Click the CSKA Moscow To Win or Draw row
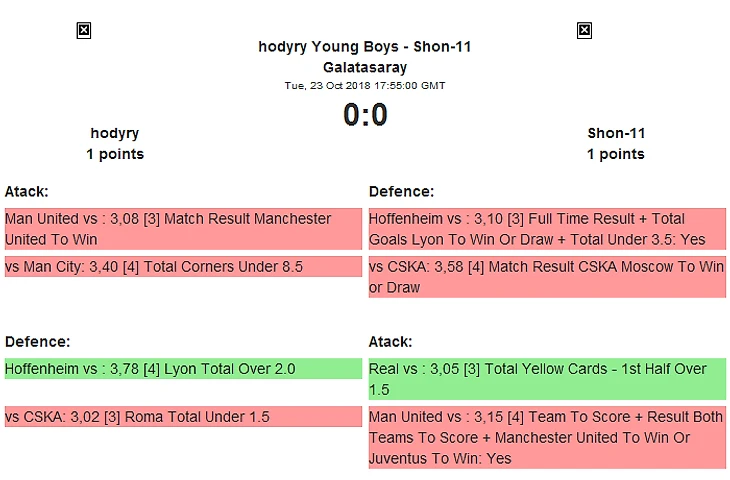730x480 pixels. click(x=547, y=277)
